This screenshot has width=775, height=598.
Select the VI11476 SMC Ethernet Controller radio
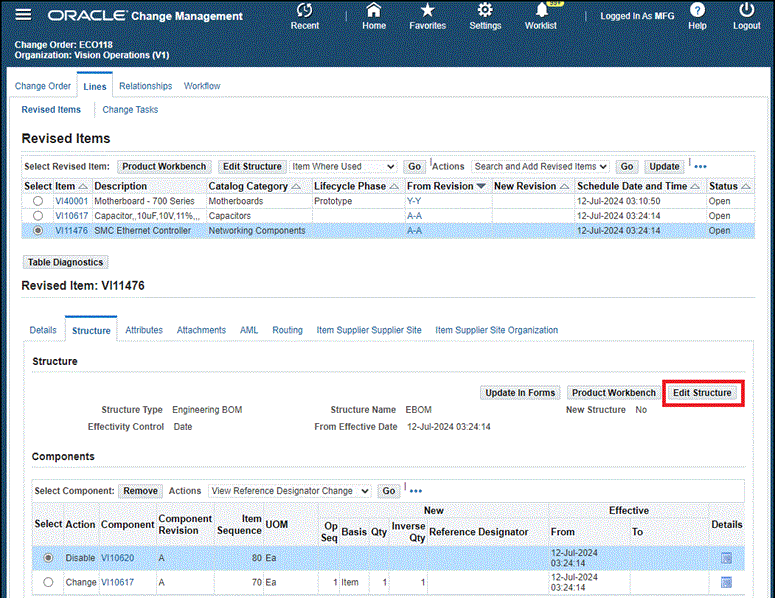38,230
